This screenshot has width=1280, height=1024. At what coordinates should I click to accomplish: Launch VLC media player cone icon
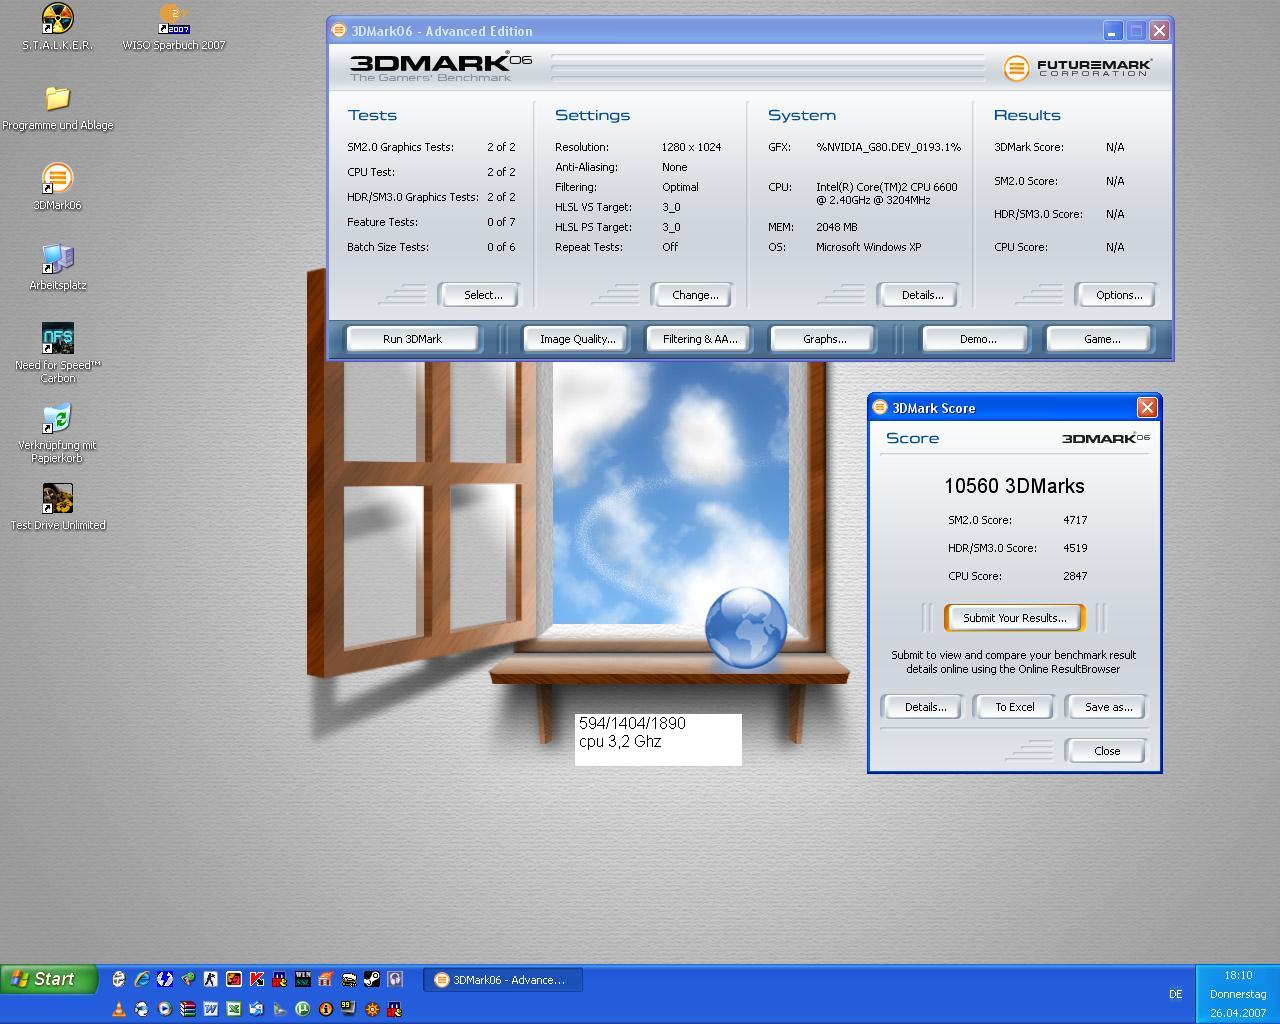pos(119,1009)
